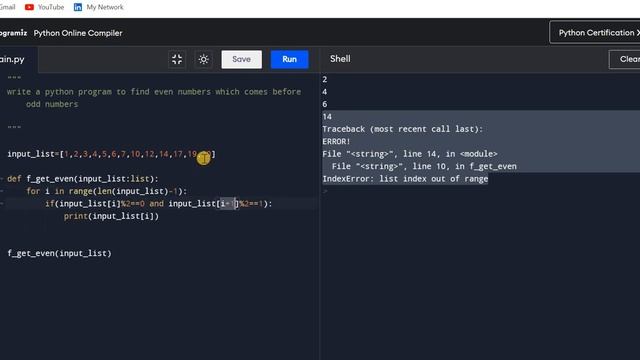The width and height of the screenshot is (640, 360).
Task: Open Python Certification link
Action: pos(595,33)
